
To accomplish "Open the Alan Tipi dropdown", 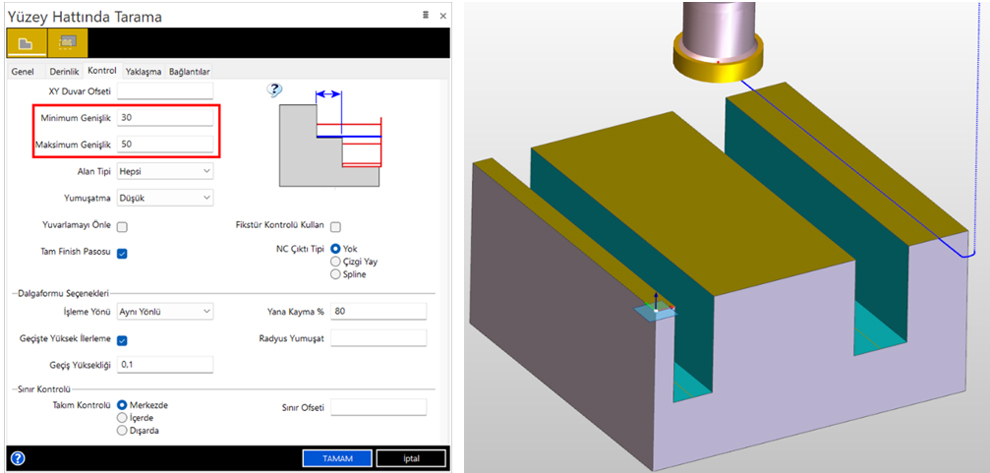I will [x=165, y=171].
